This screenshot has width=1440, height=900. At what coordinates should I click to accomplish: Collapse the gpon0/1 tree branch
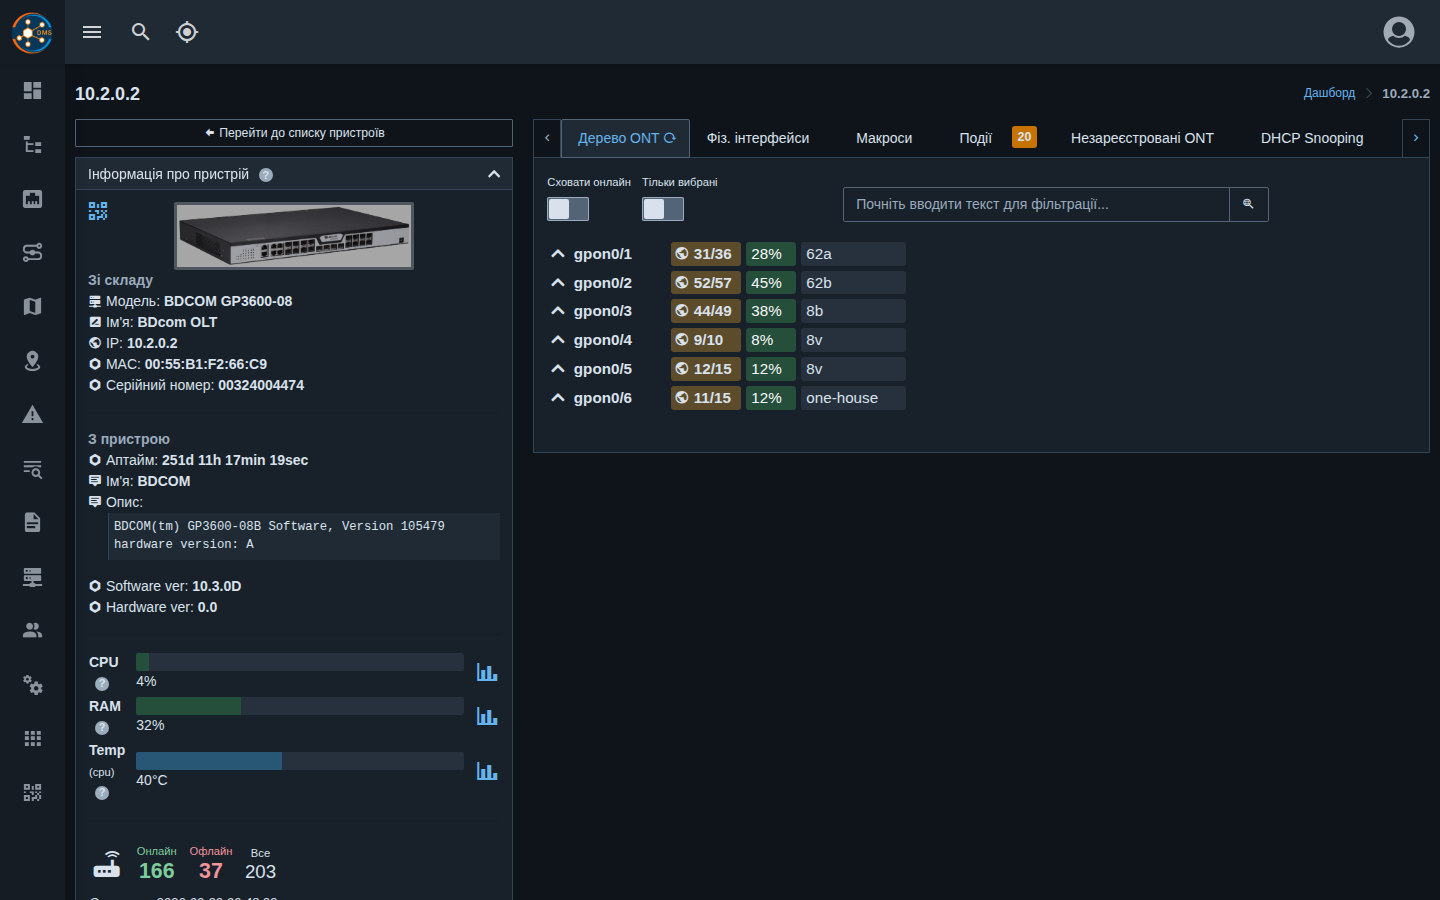558,254
